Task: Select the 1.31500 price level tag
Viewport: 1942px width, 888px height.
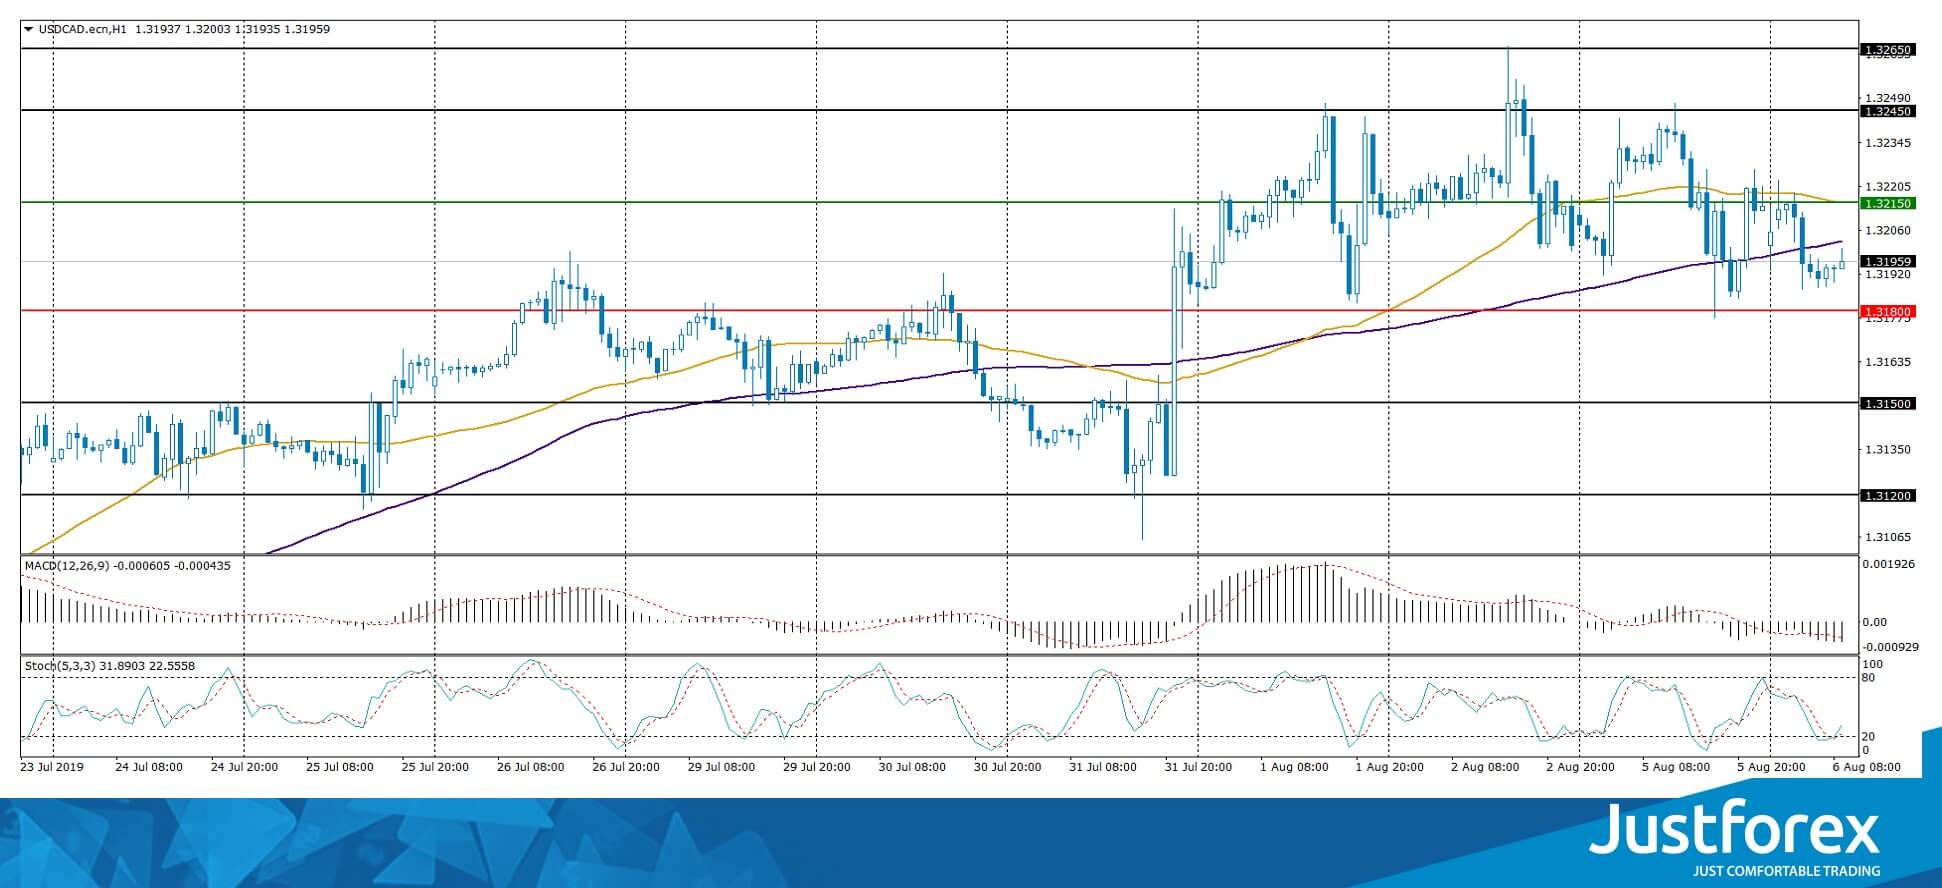Action: (x=1887, y=403)
